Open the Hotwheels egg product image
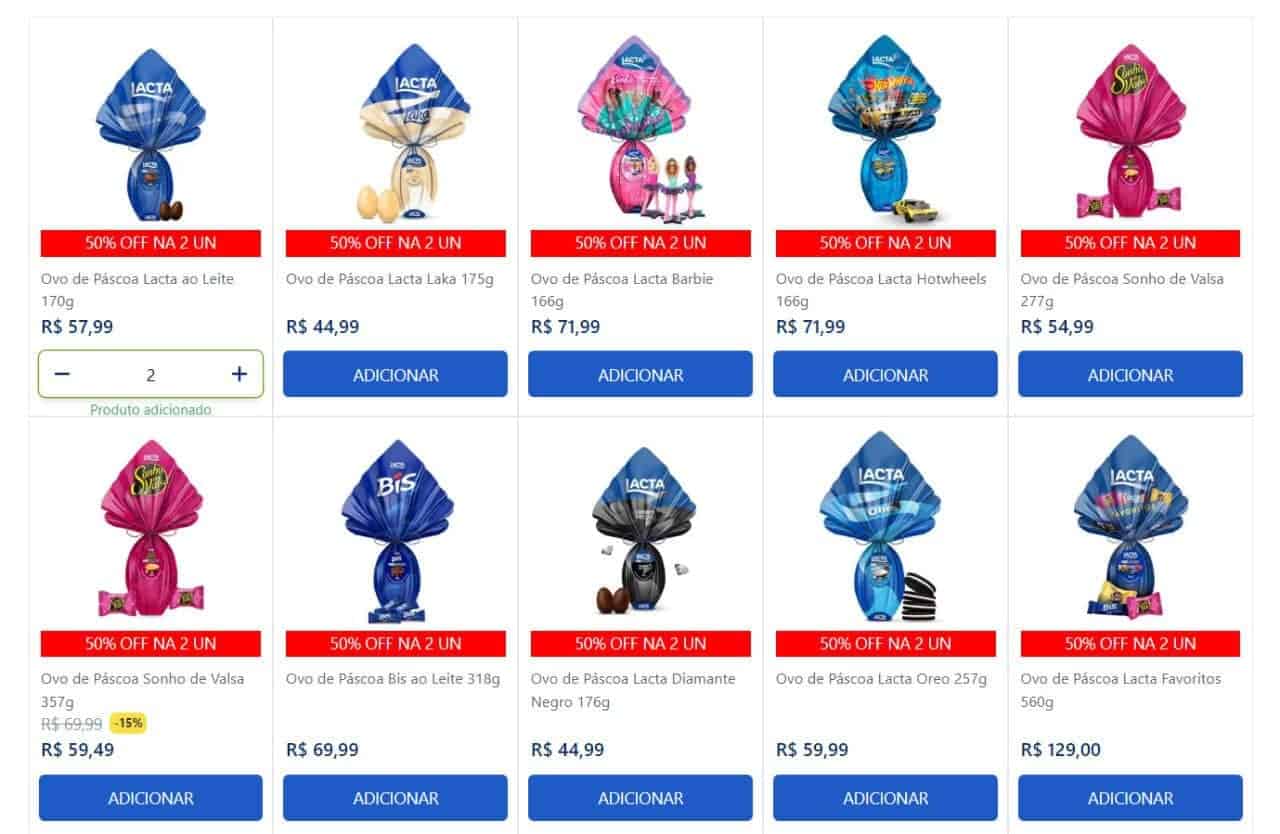The image size is (1280, 834). coord(885,130)
